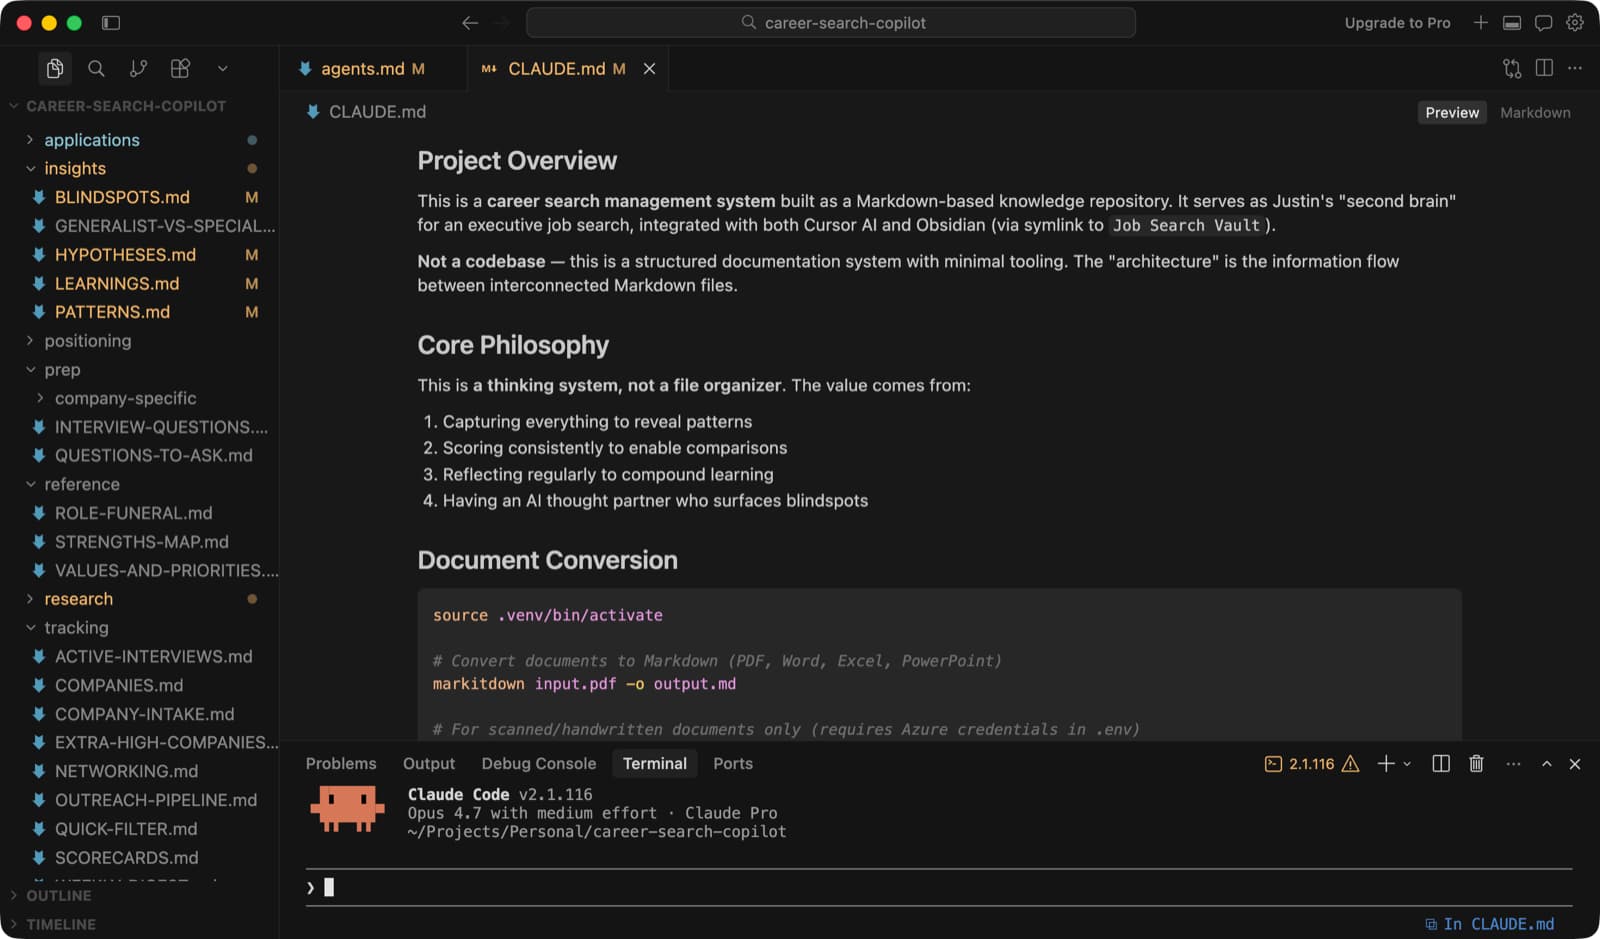The image size is (1600, 939).
Task: Click the career-search-copilot command search field
Action: [x=831, y=22]
